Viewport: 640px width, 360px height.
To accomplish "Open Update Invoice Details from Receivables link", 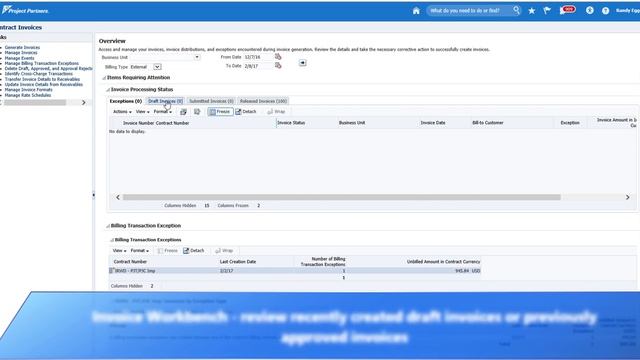I will click(44, 84).
